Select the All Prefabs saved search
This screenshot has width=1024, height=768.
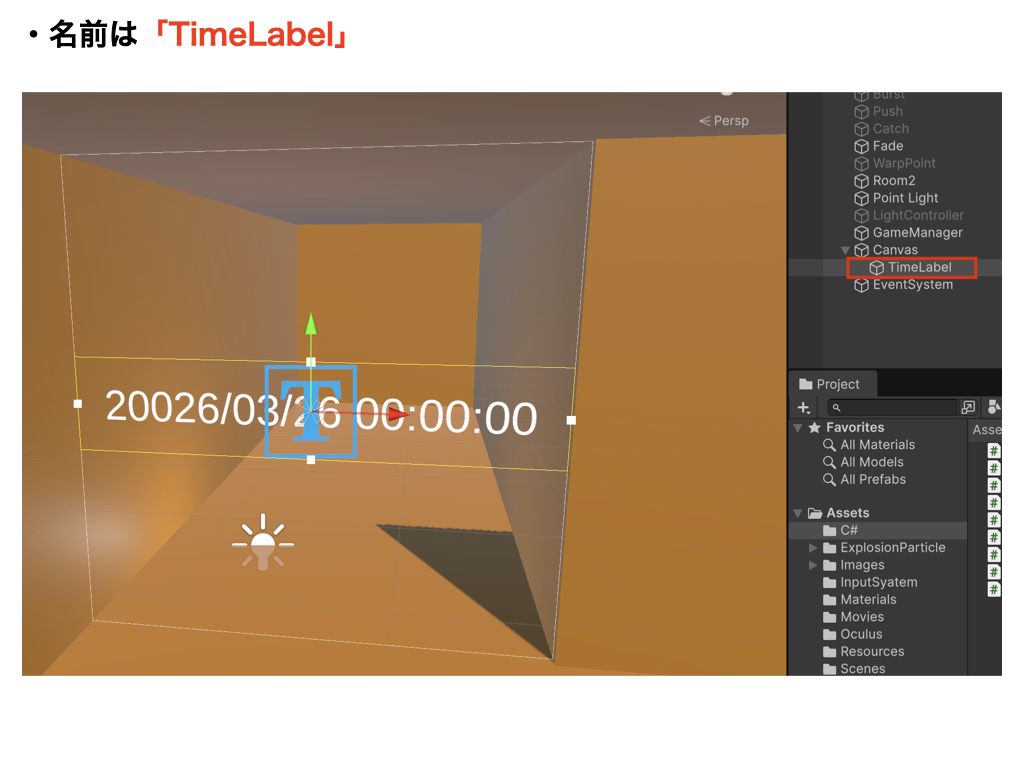pyautogui.click(x=872, y=479)
